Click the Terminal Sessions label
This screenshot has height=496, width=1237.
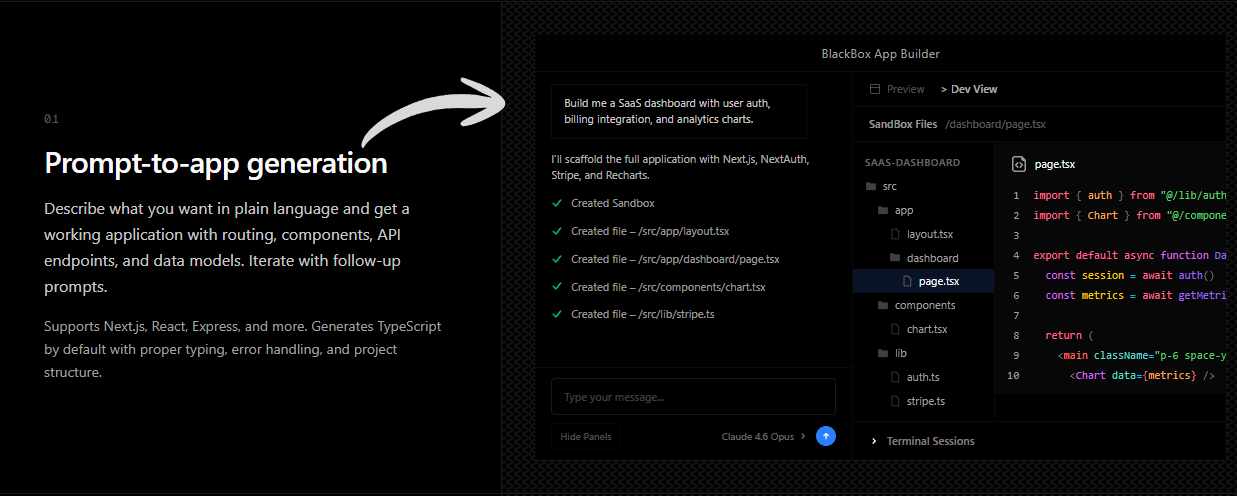930,441
